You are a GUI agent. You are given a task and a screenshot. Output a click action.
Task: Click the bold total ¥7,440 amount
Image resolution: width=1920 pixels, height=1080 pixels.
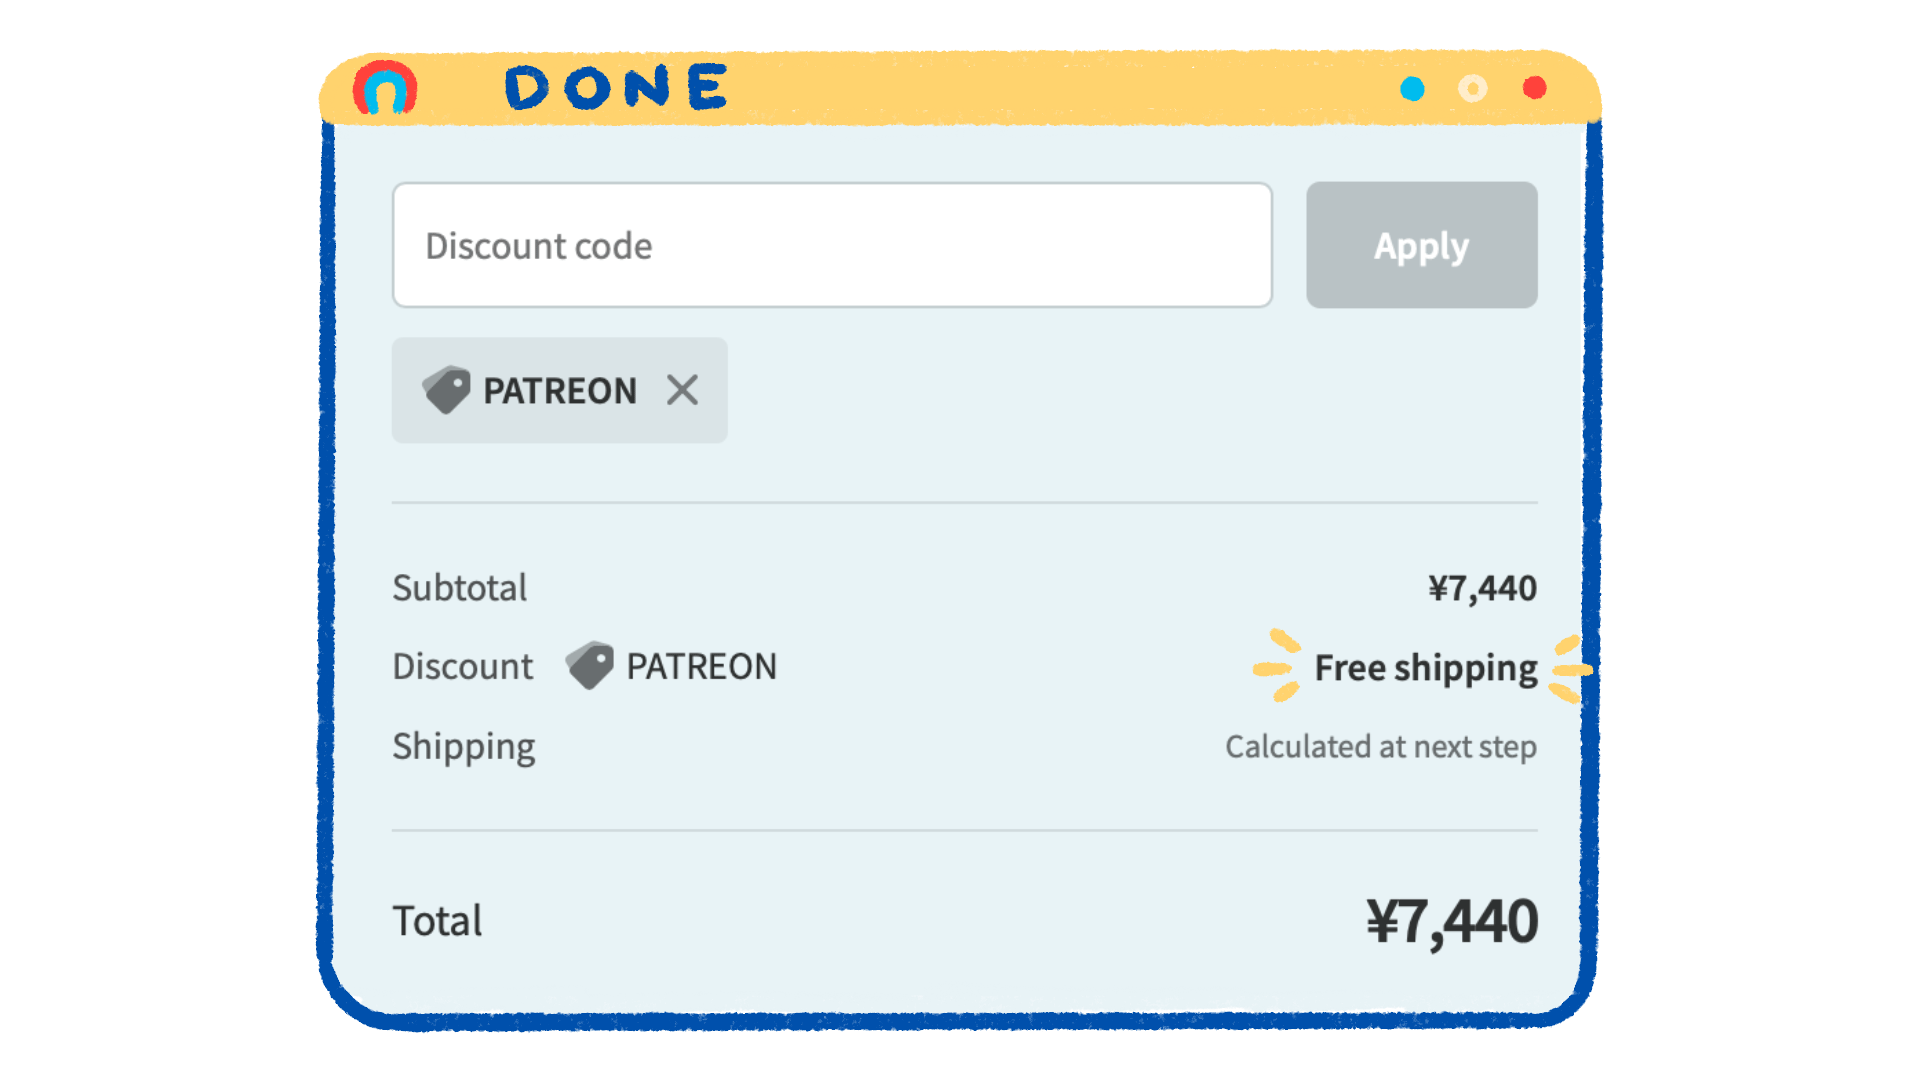pos(1452,922)
